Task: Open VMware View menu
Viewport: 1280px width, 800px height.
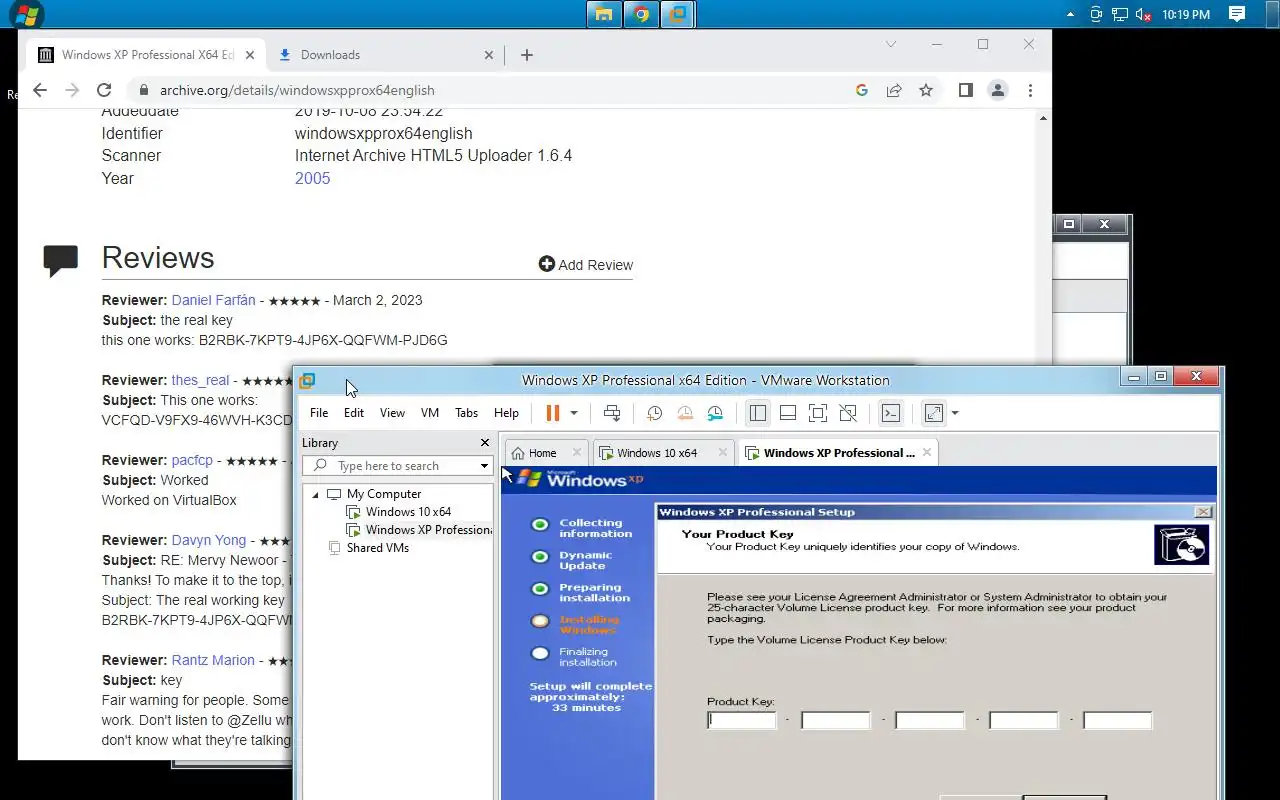Action: coord(392,413)
